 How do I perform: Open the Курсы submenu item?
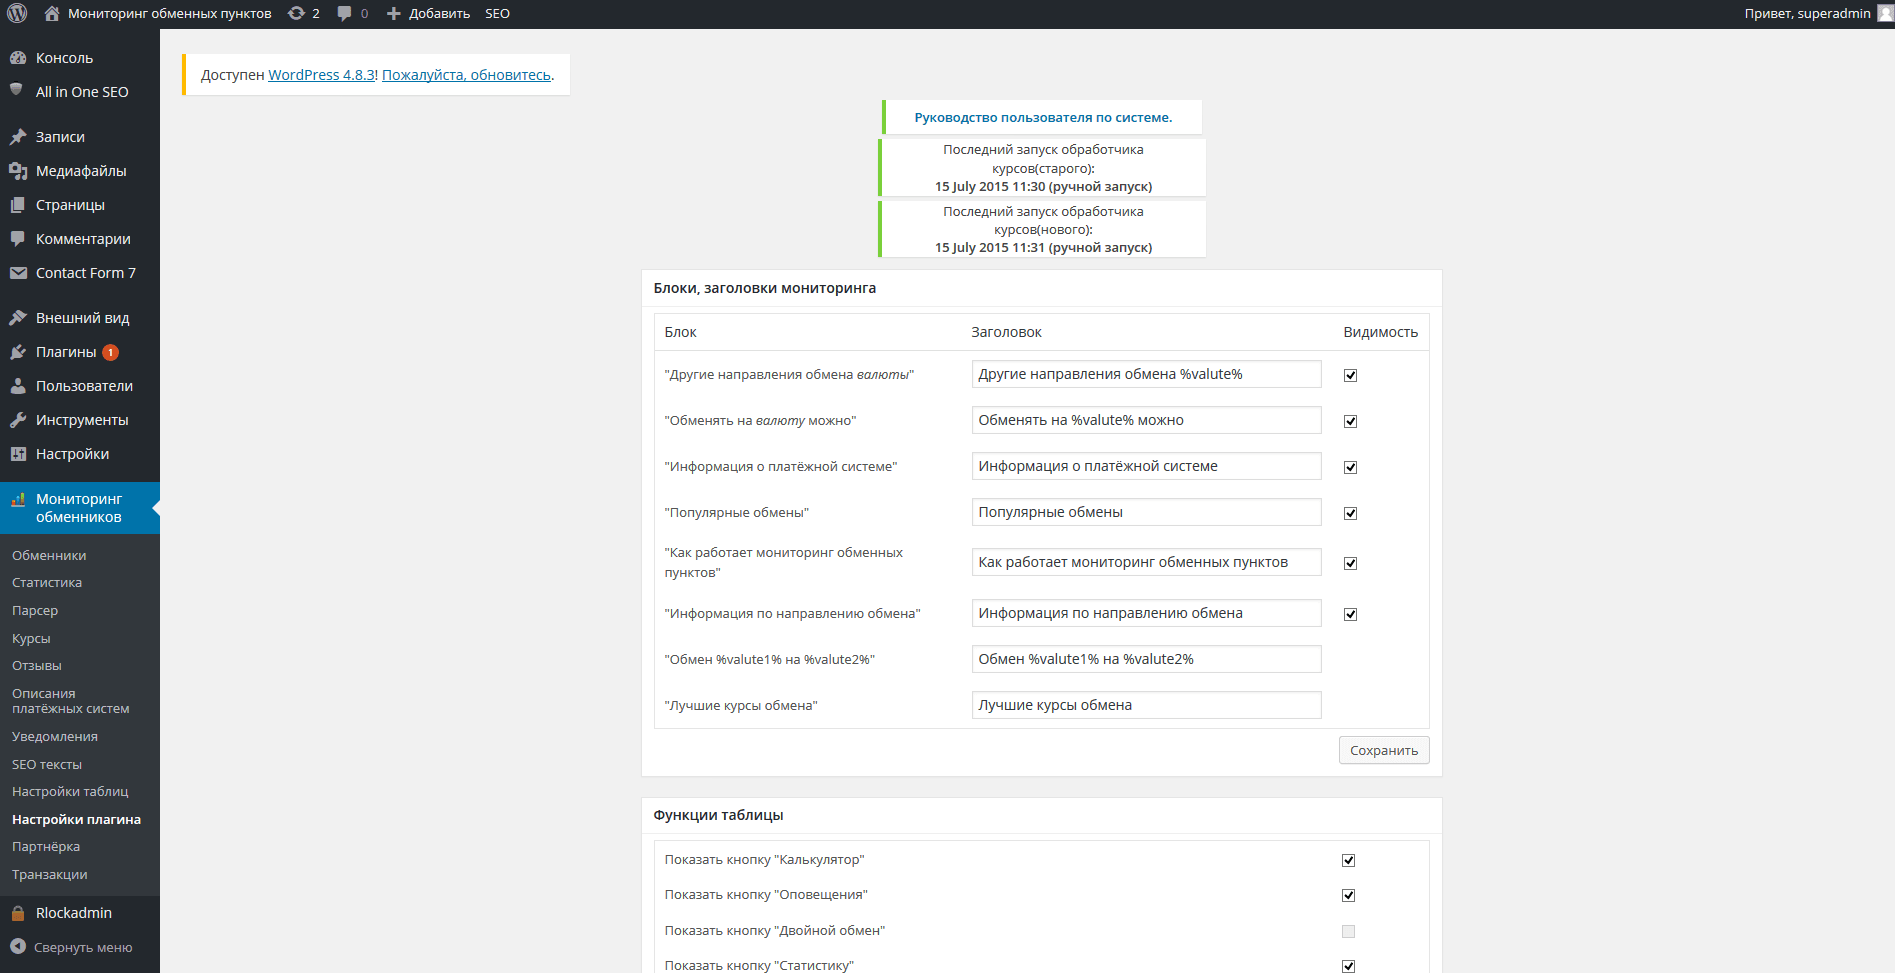tap(31, 638)
